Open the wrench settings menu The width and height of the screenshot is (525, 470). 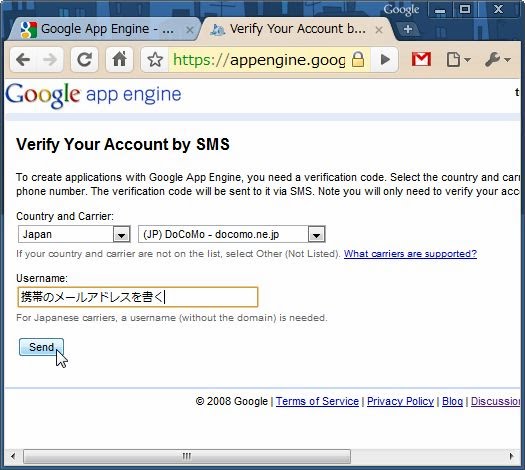pos(498,60)
